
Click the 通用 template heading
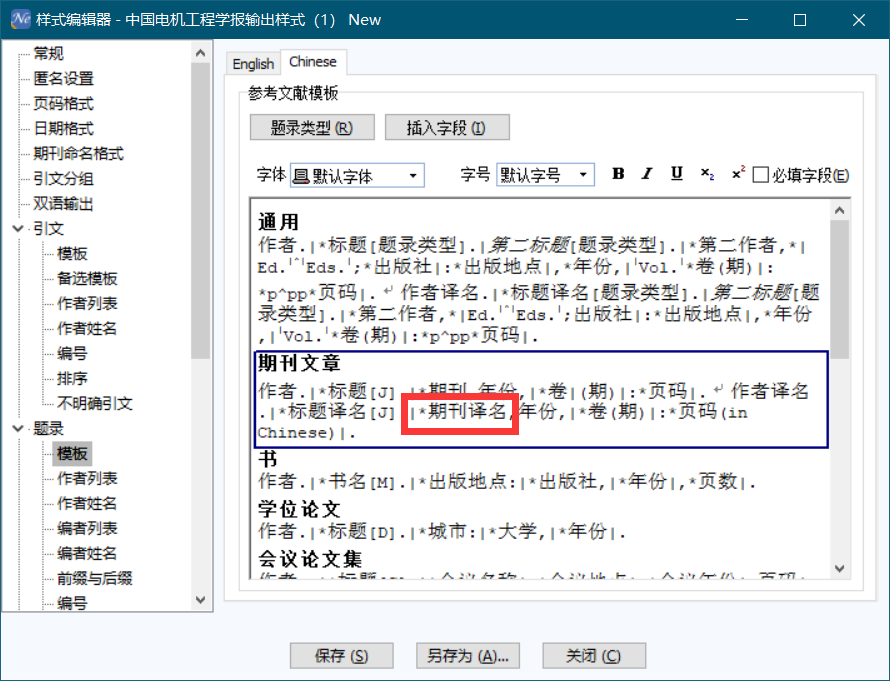point(278,222)
